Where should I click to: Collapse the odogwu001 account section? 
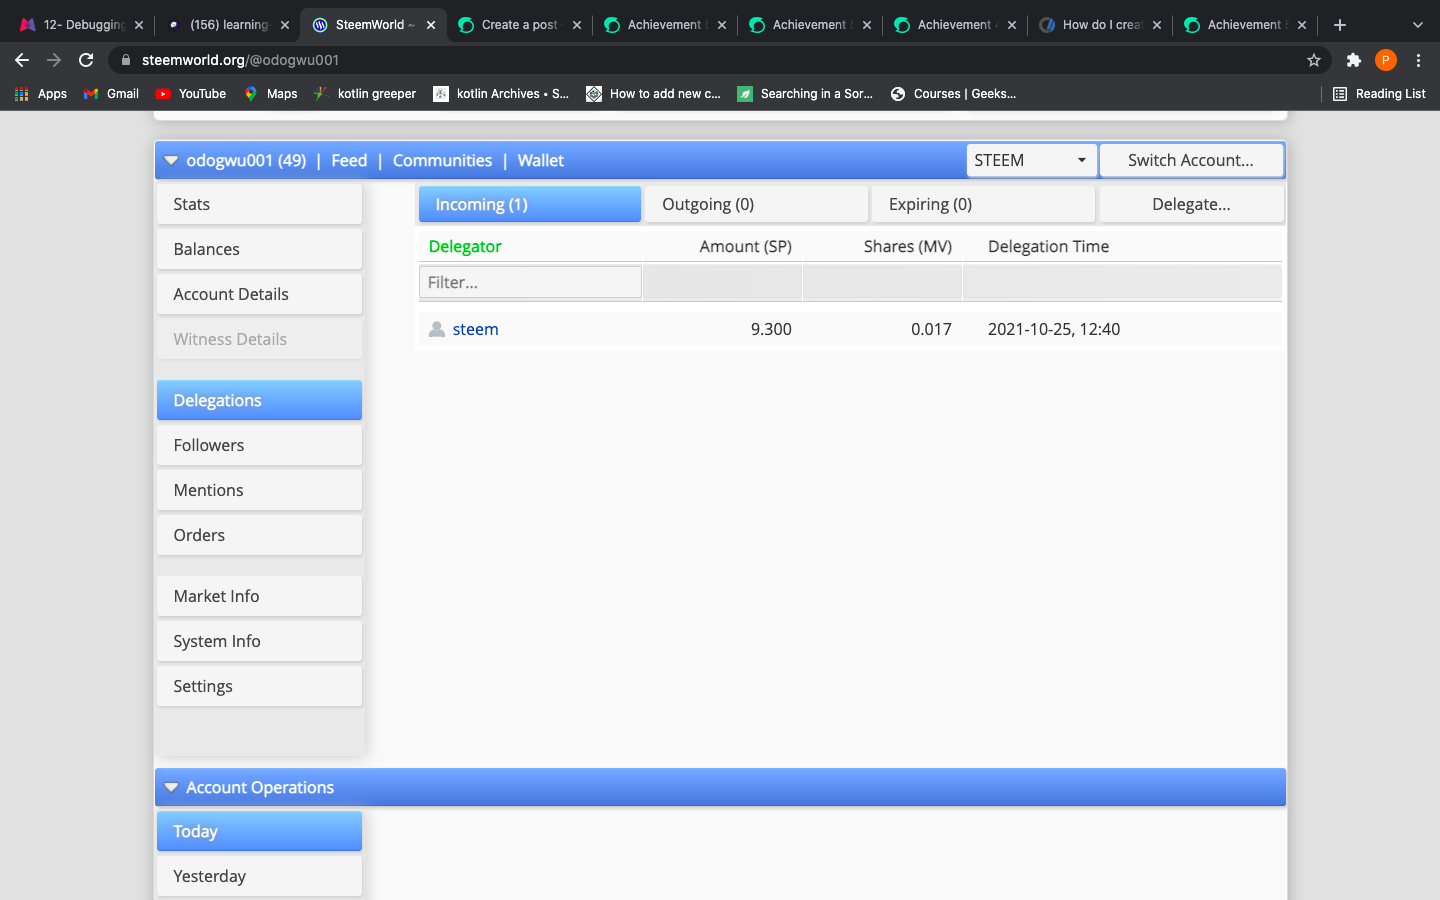[171, 160]
